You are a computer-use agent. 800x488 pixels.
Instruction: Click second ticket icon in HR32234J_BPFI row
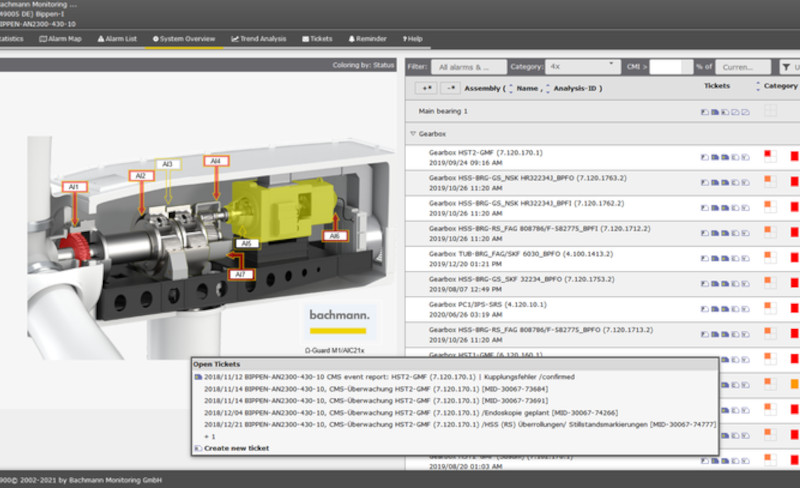click(715, 208)
